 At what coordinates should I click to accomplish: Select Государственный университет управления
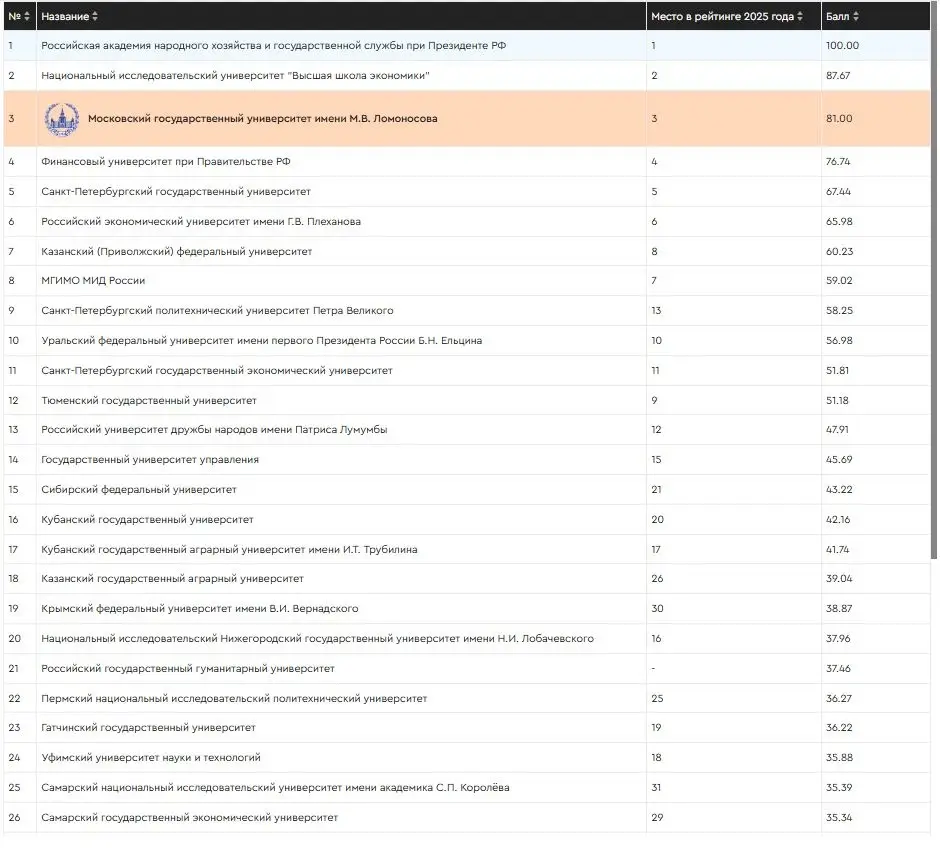click(x=150, y=460)
